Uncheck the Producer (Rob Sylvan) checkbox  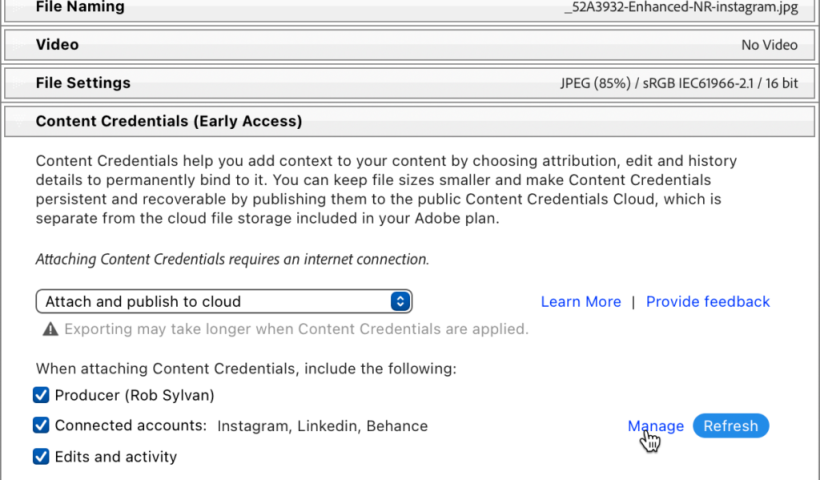(41, 395)
